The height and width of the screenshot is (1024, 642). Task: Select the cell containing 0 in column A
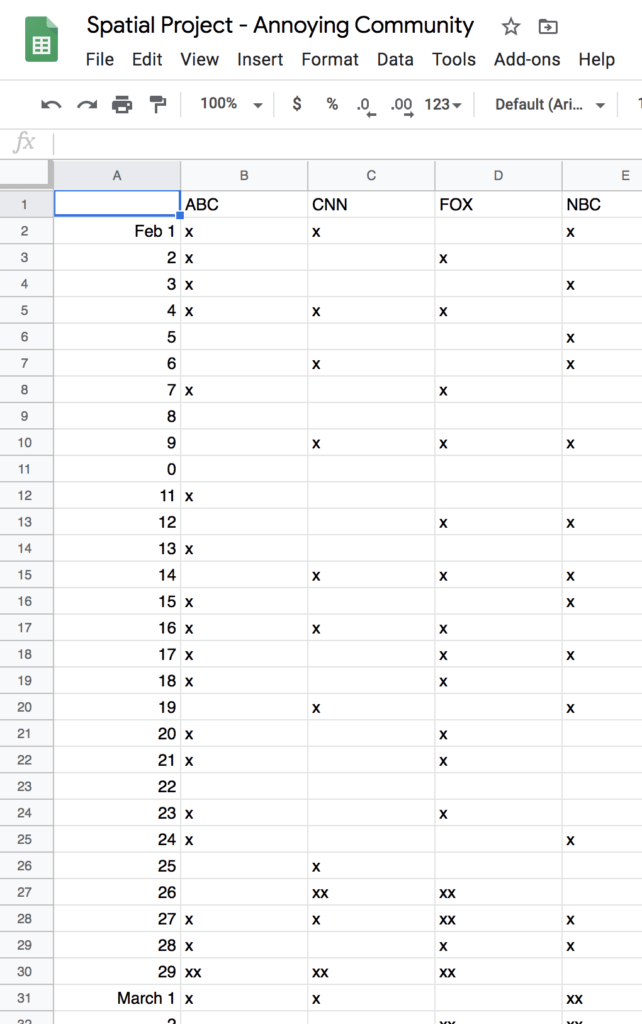[117, 469]
